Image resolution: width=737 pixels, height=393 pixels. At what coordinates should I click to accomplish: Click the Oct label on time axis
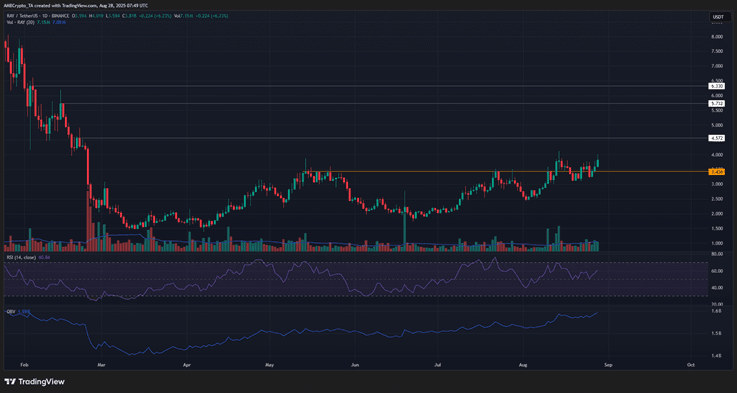(690, 365)
